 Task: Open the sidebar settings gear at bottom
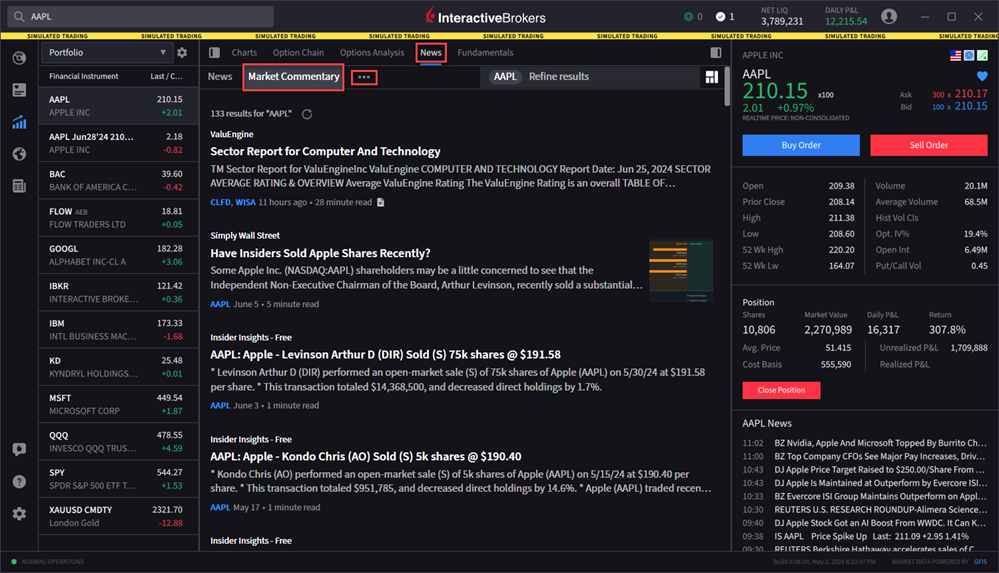(x=19, y=513)
